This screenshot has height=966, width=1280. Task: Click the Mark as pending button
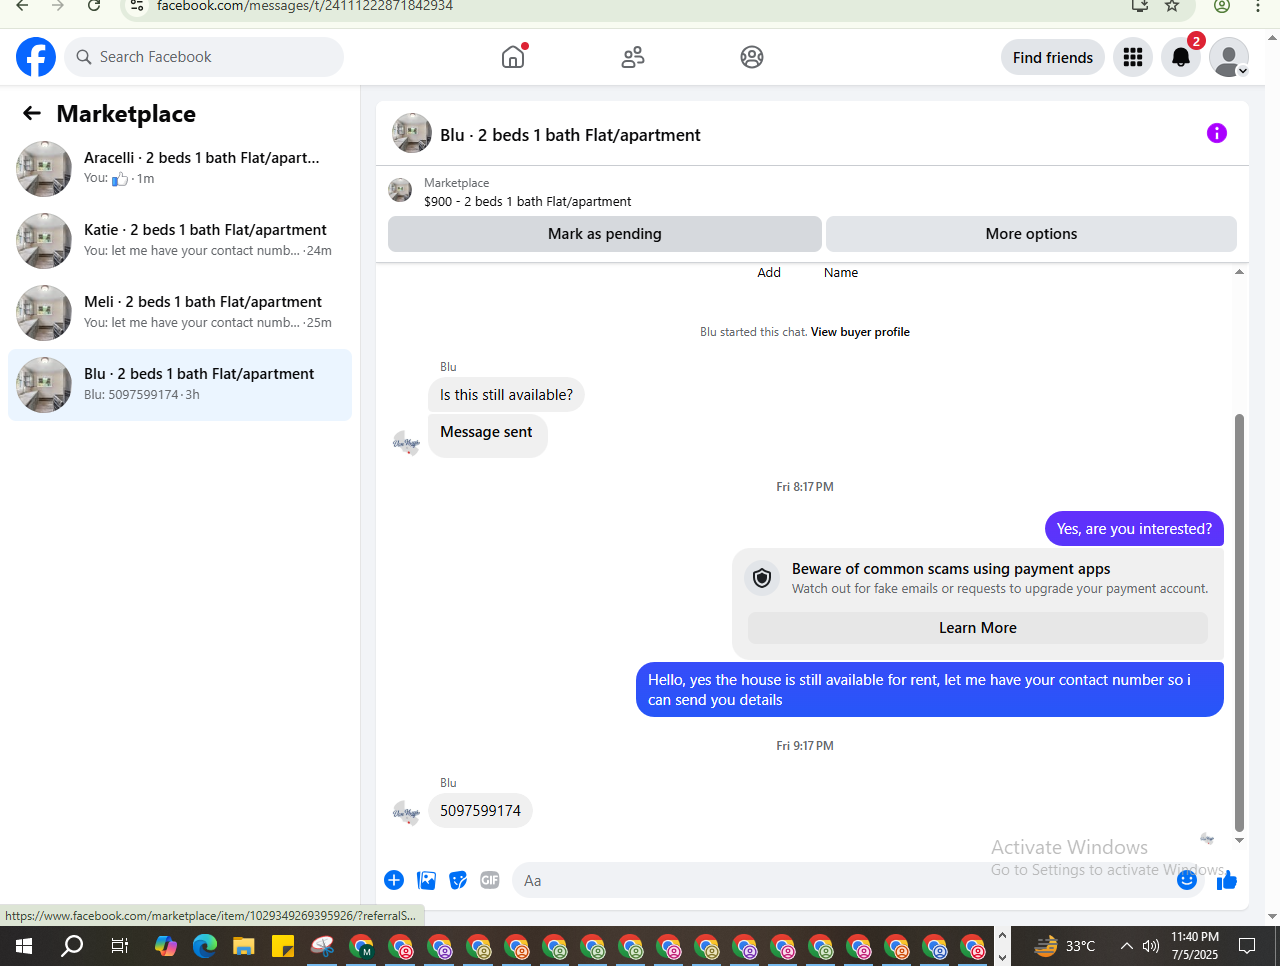pyautogui.click(x=605, y=234)
